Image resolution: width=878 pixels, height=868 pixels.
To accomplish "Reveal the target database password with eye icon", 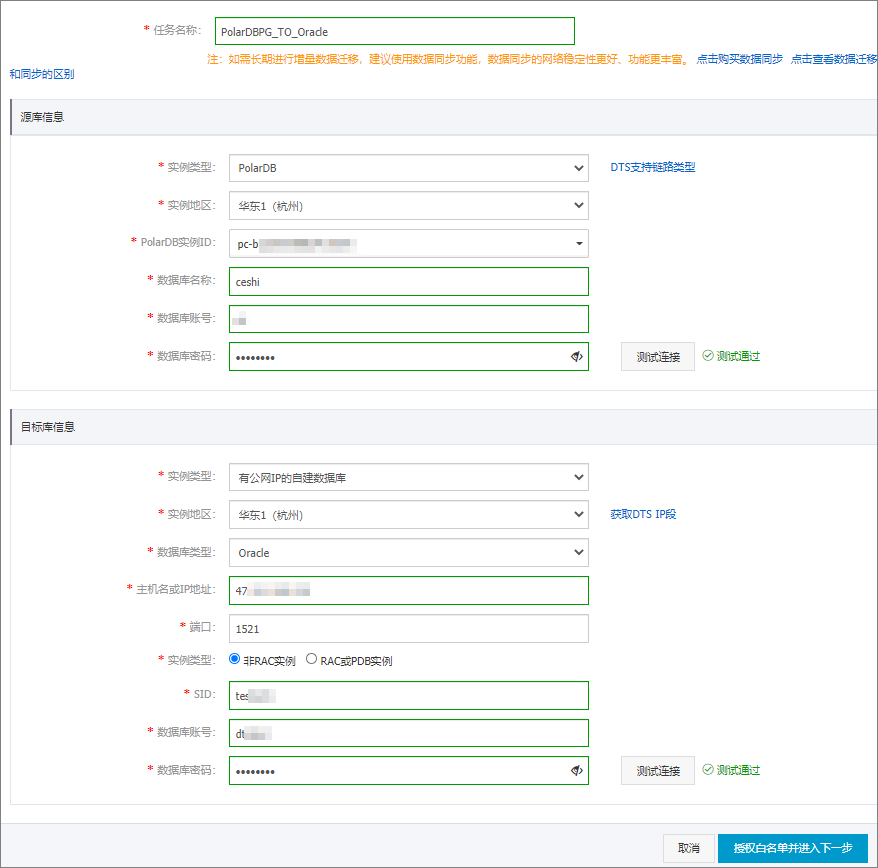I will pyautogui.click(x=576, y=771).
